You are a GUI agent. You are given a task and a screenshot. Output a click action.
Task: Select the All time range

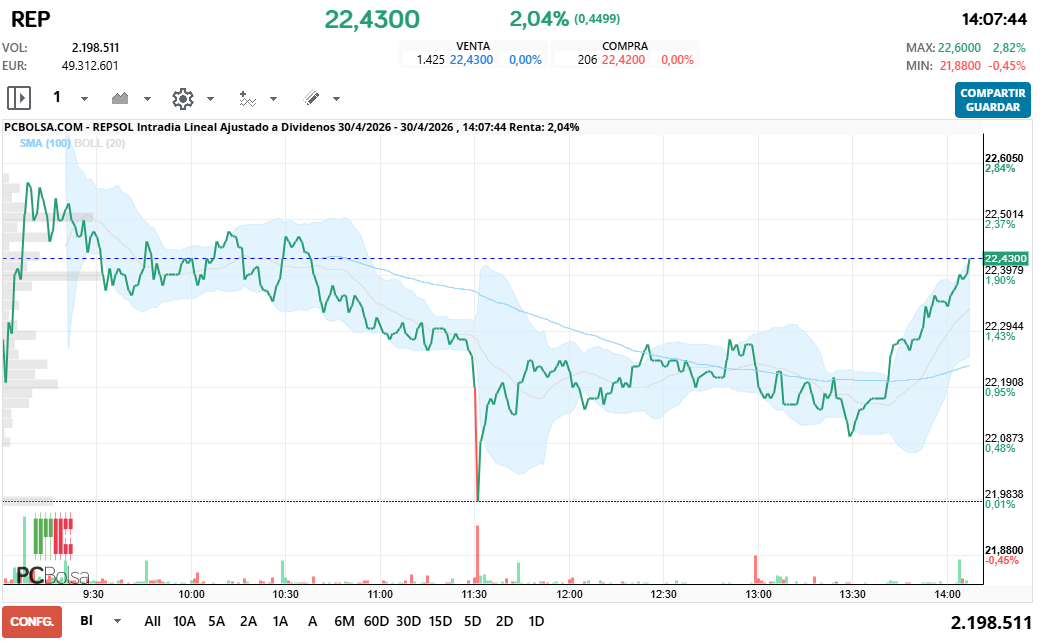click(153, 622)
